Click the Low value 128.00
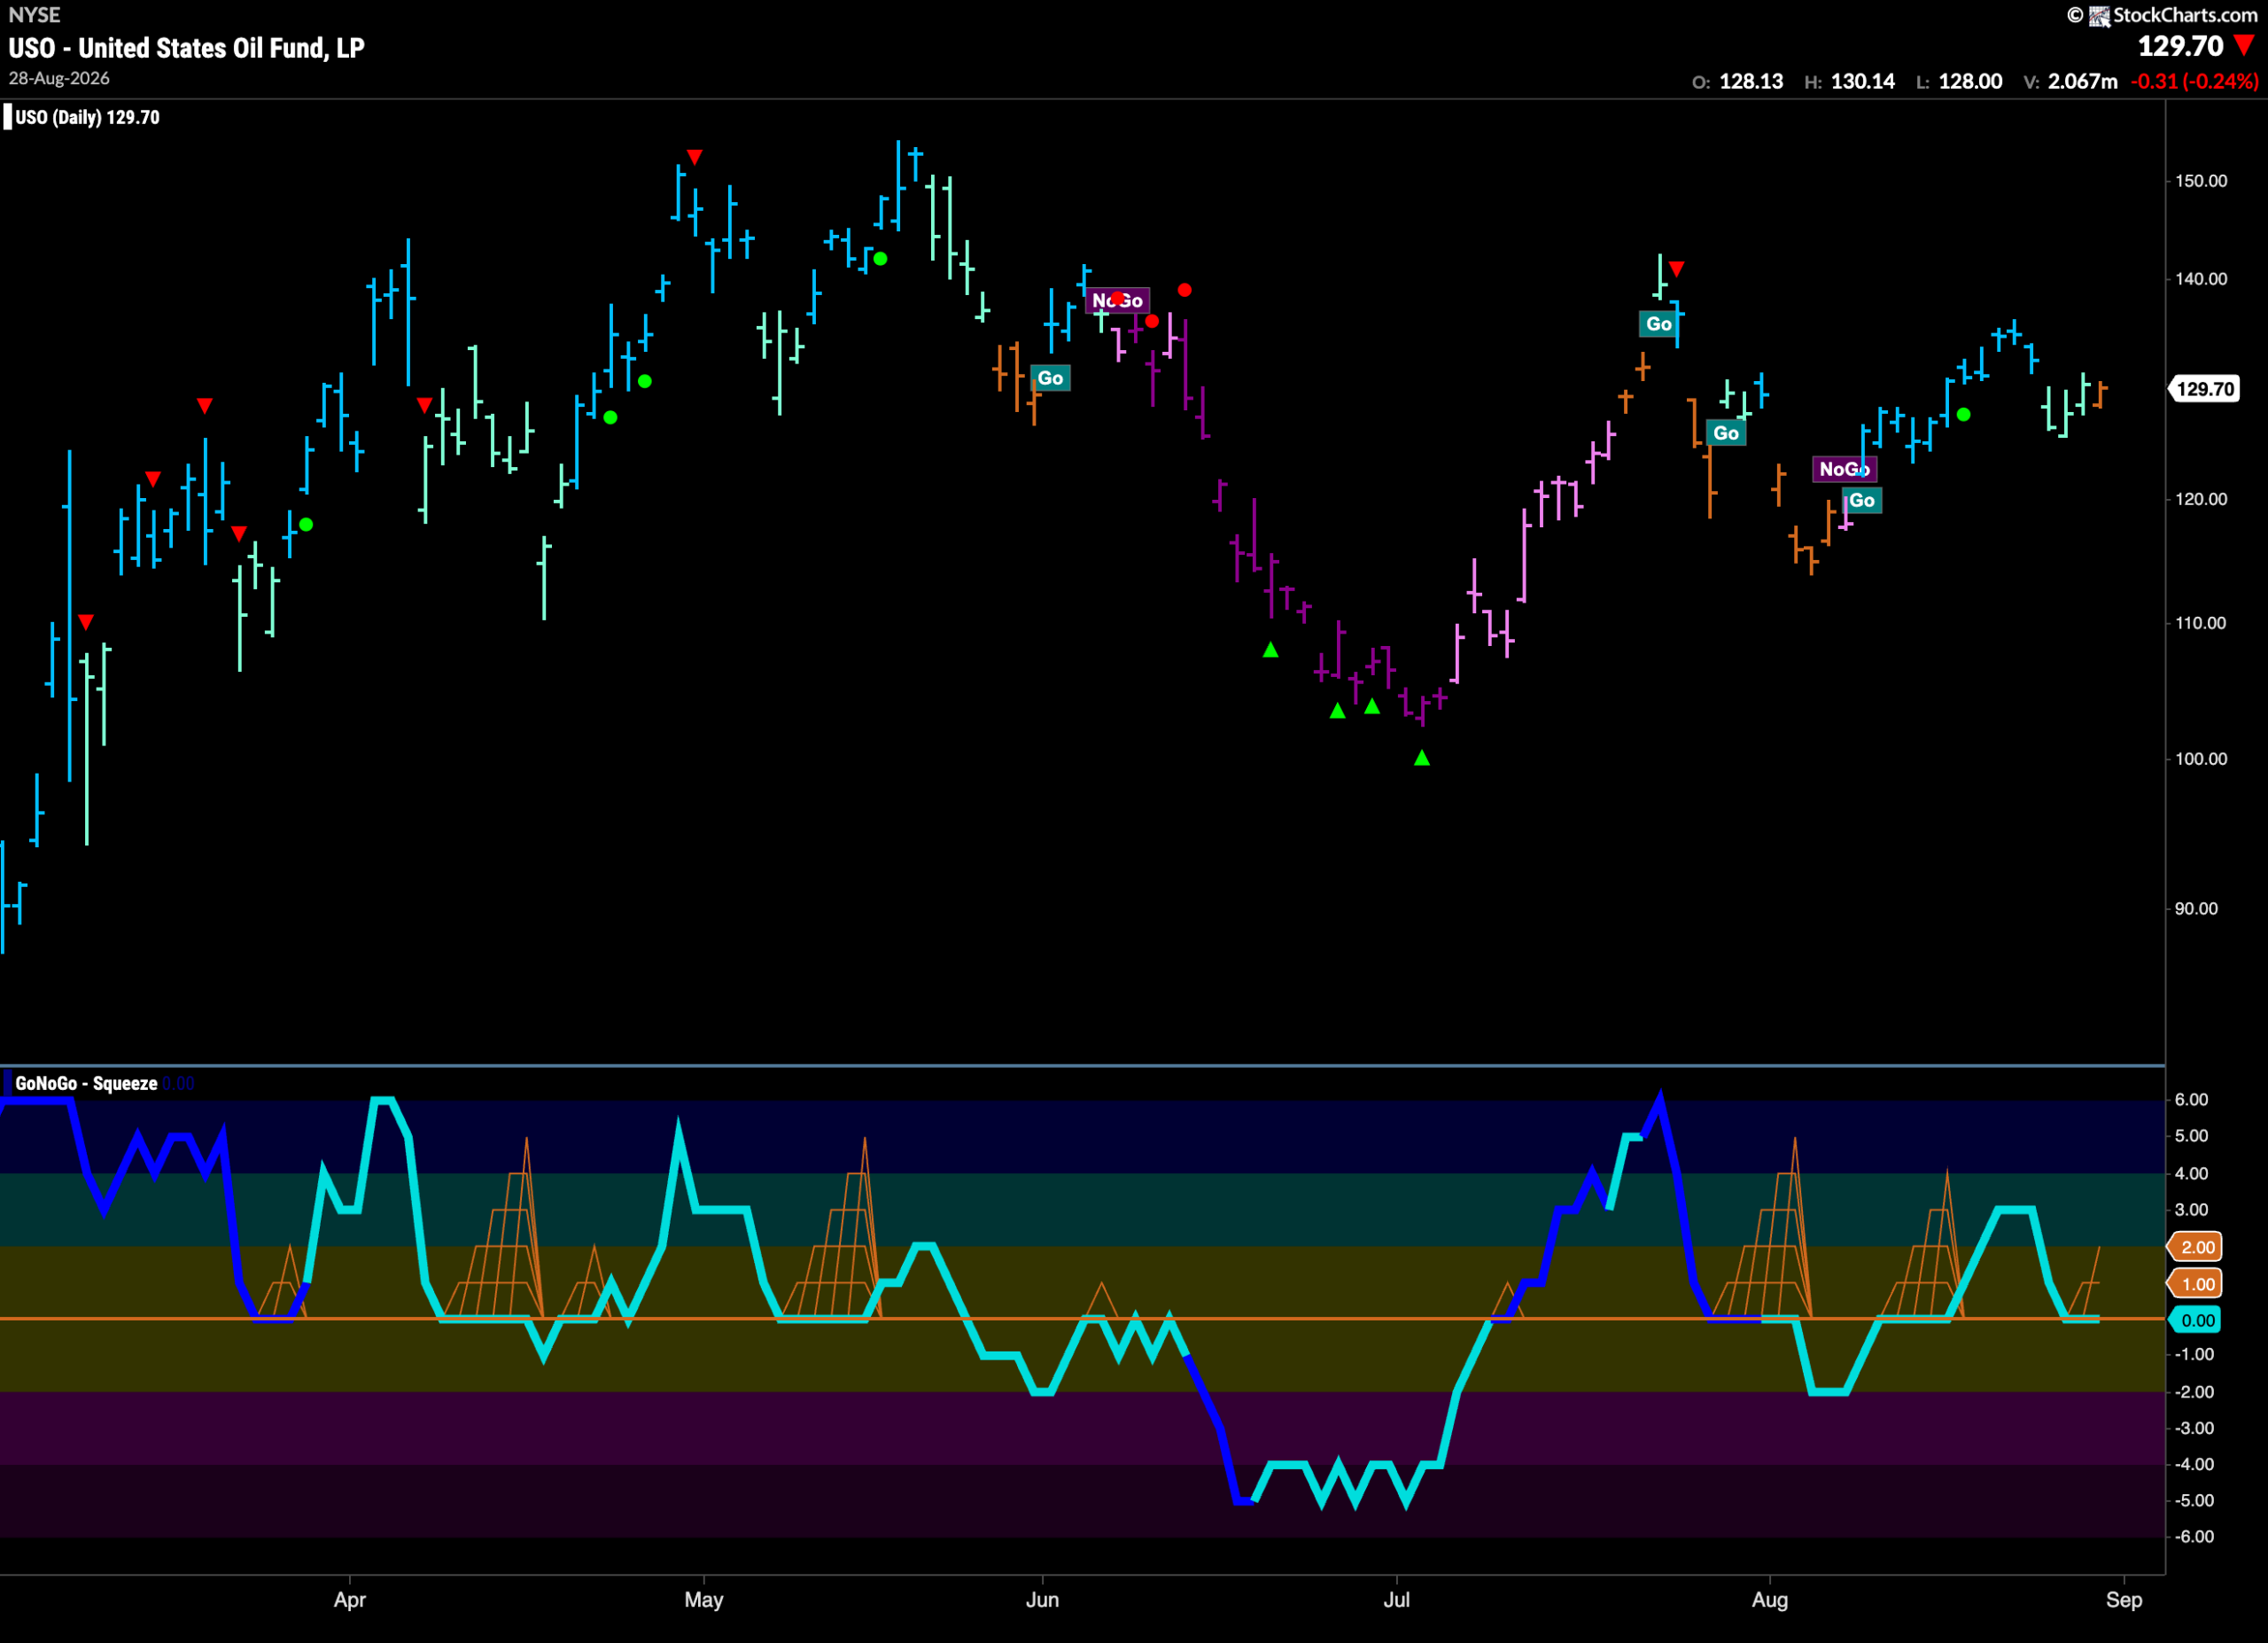The height and width of the screenshot is (1643, 2268). tap(1970, 81)
